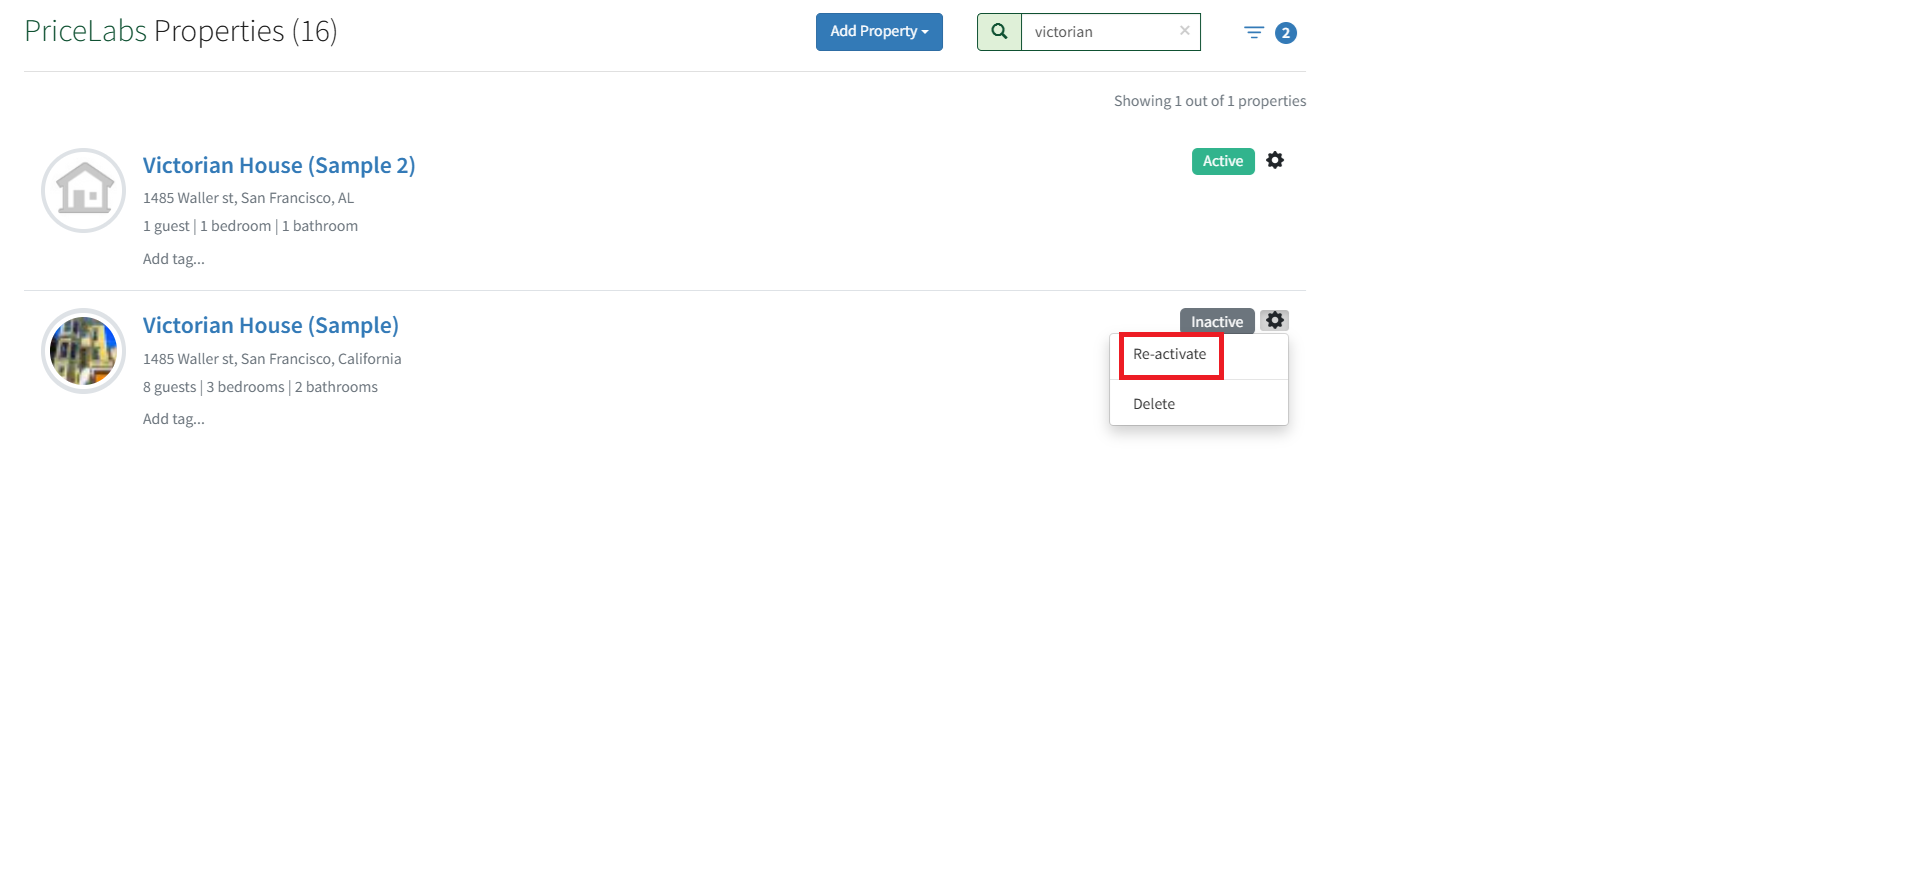Expand the Add Property dropdown

pos(879,32)
